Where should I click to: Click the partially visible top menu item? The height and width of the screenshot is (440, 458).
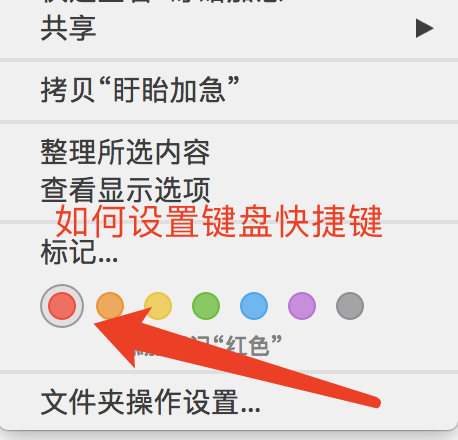(x=229, y=2)
